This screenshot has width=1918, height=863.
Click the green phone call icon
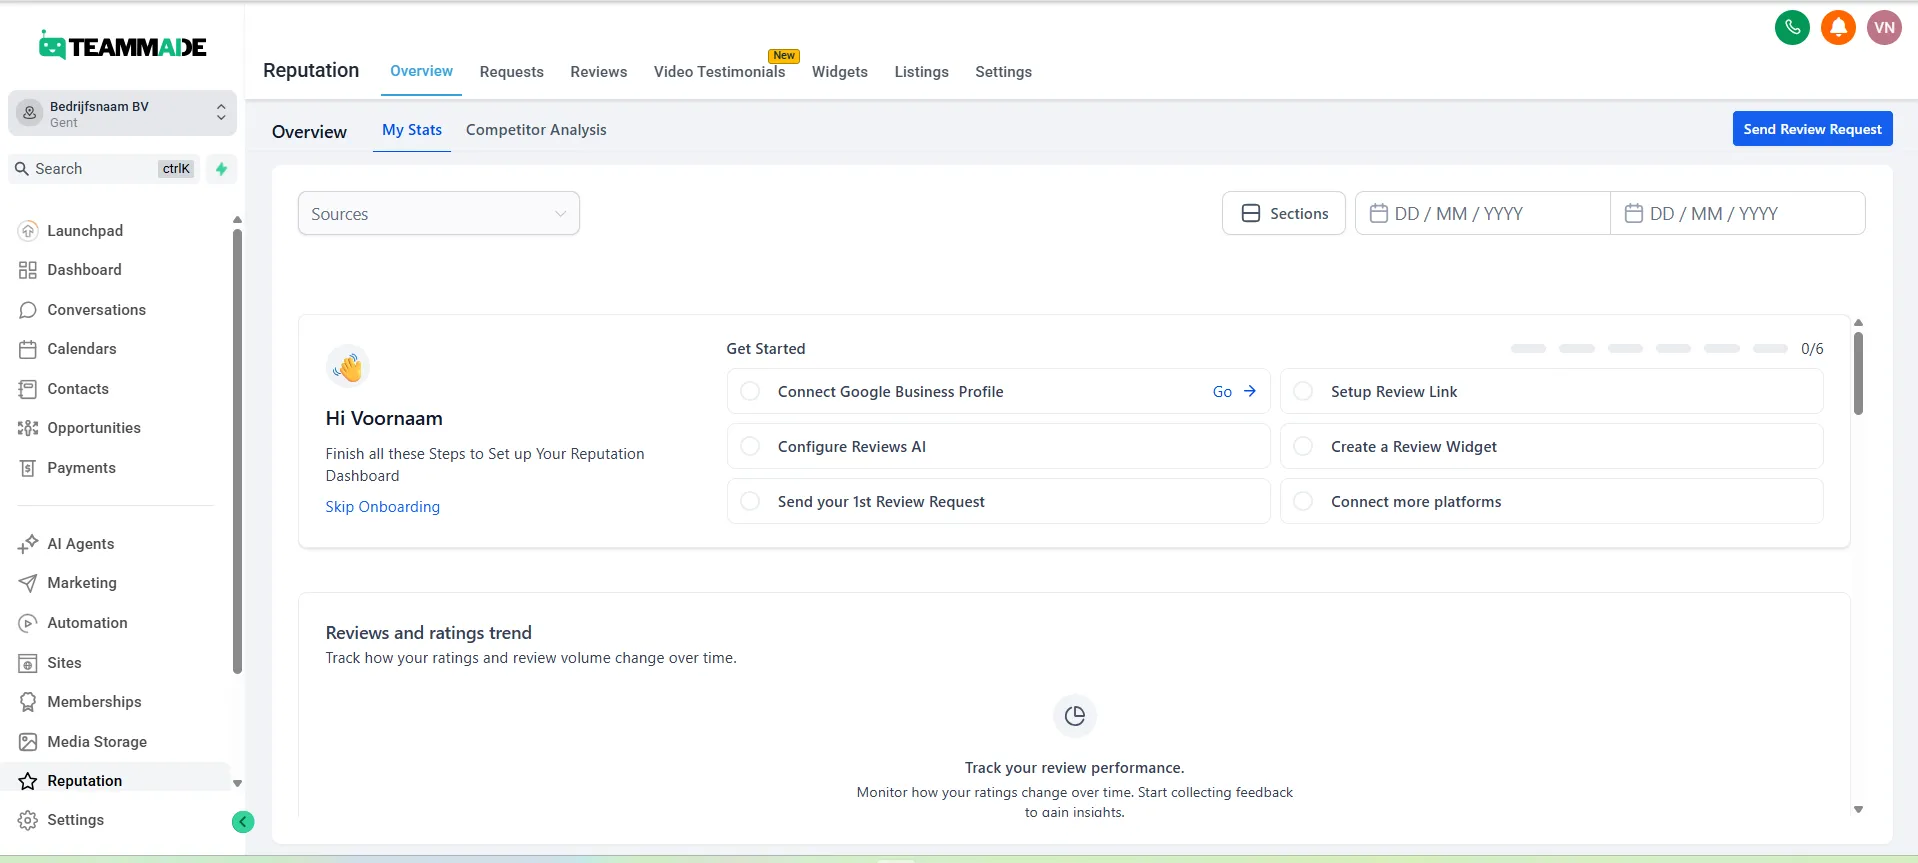point(1792,27)
